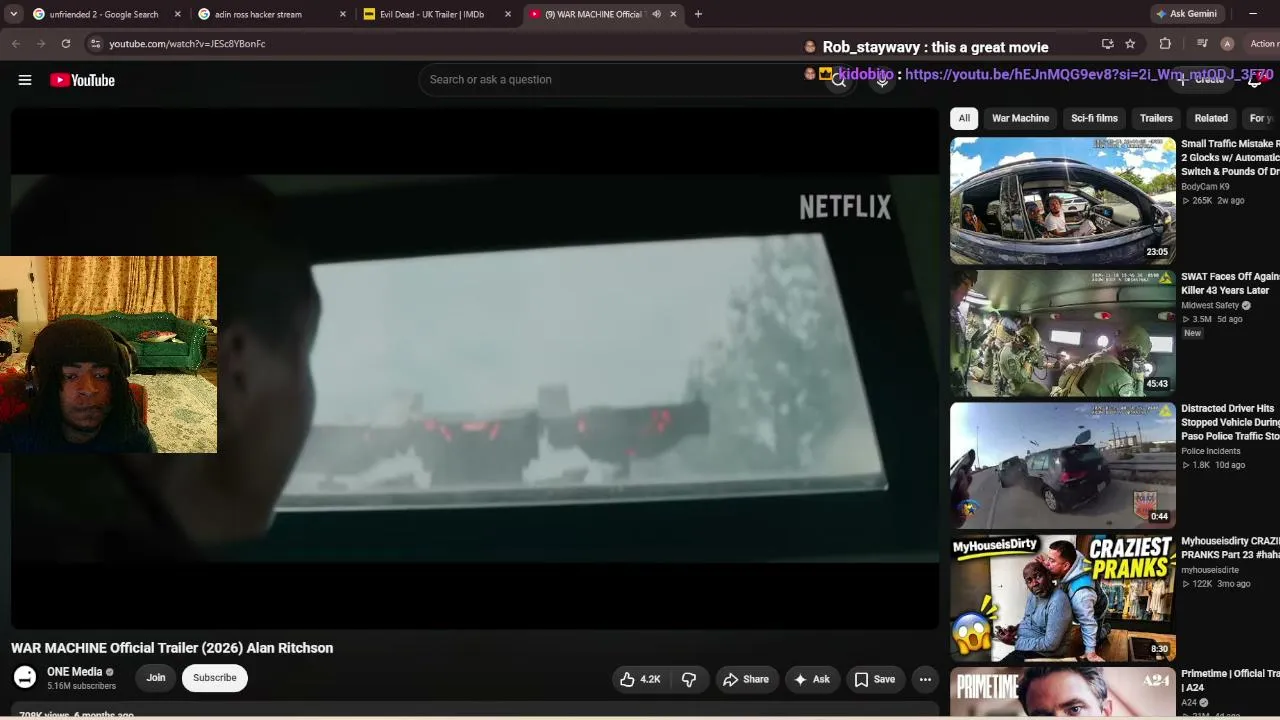Open the Chrome profile avatar
The image size is (1280, 720).
pyautogui.click(x=1227, y=44)
